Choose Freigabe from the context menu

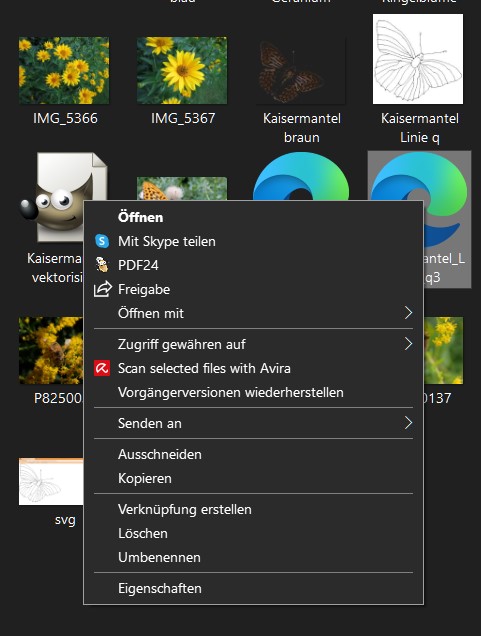point(253,289)
